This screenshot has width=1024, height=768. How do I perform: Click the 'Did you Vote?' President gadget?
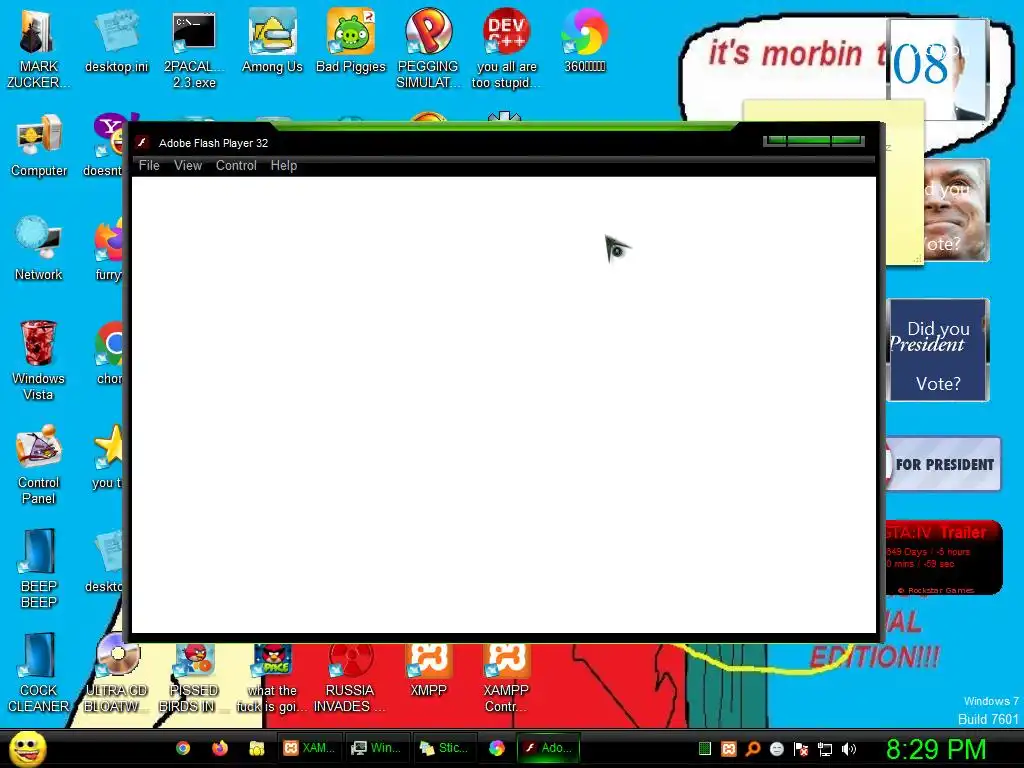(938, 350)
